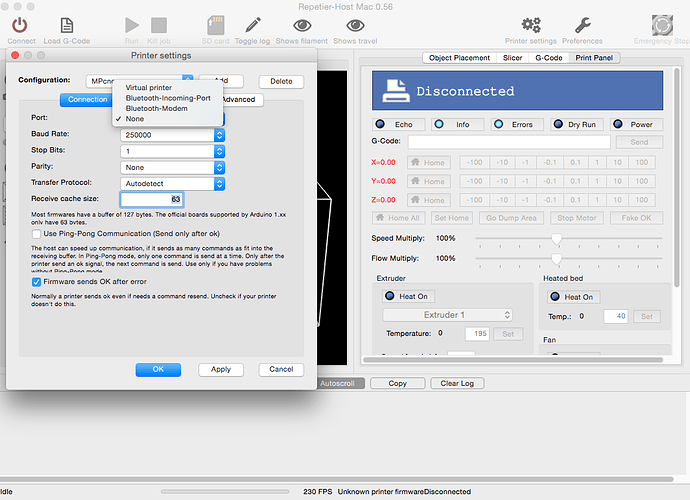The image size is (690, 500).
Task: Toggle the Echo indicator button
Action: (x=399, y=125)
